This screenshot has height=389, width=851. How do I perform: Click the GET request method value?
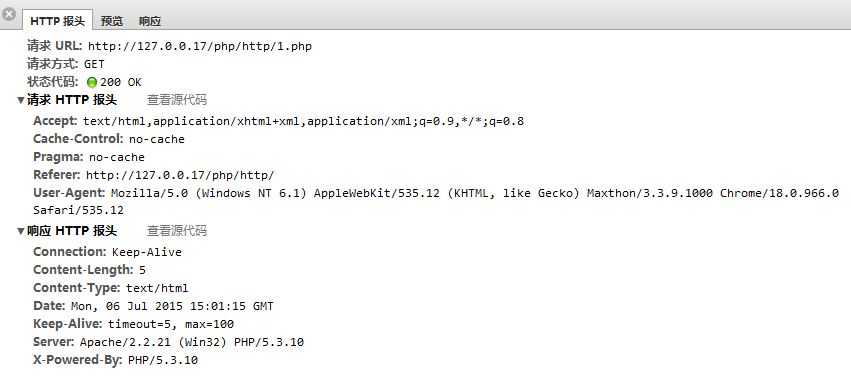(94, 64)
